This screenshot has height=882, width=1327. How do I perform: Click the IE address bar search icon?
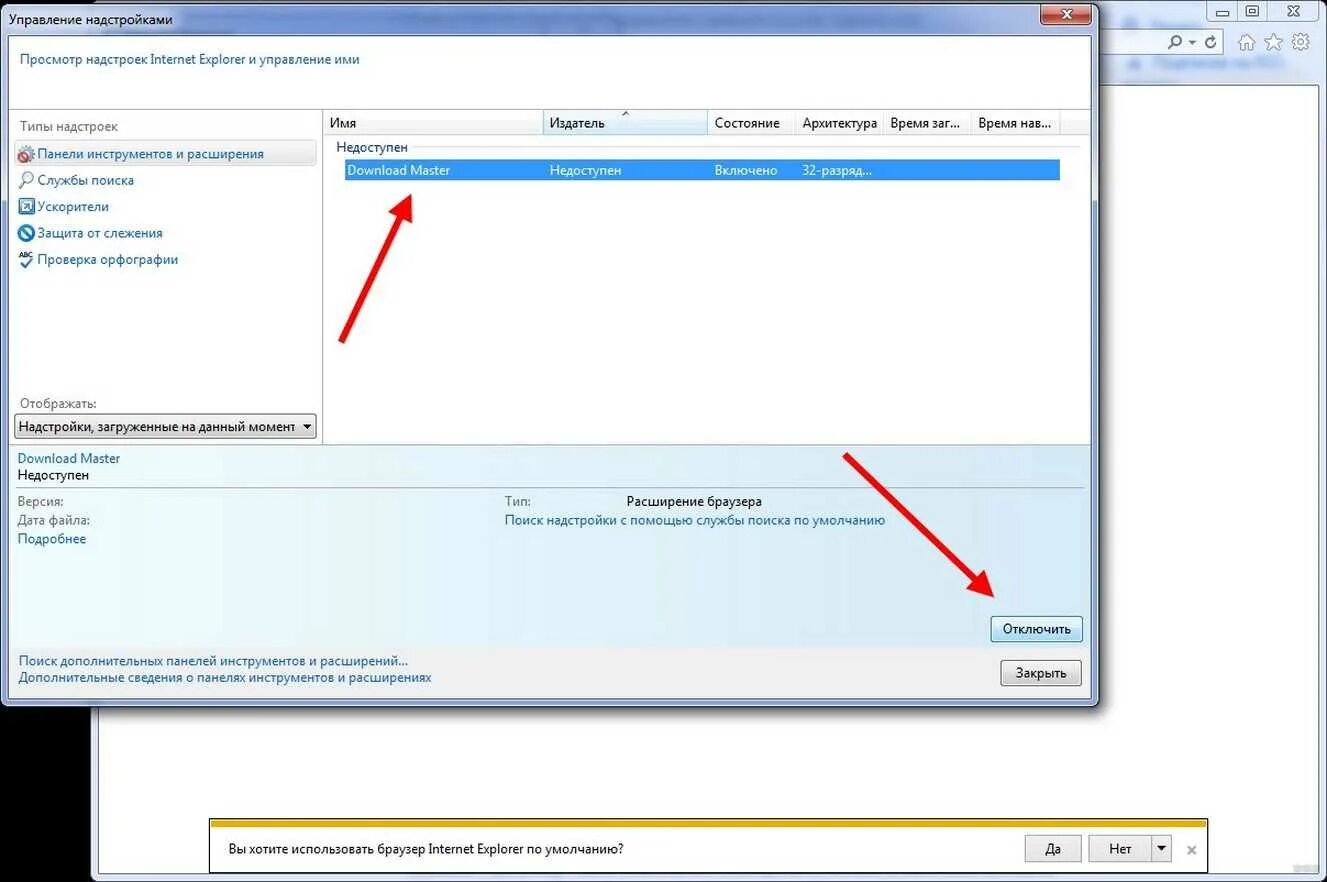click(1176, 42)
